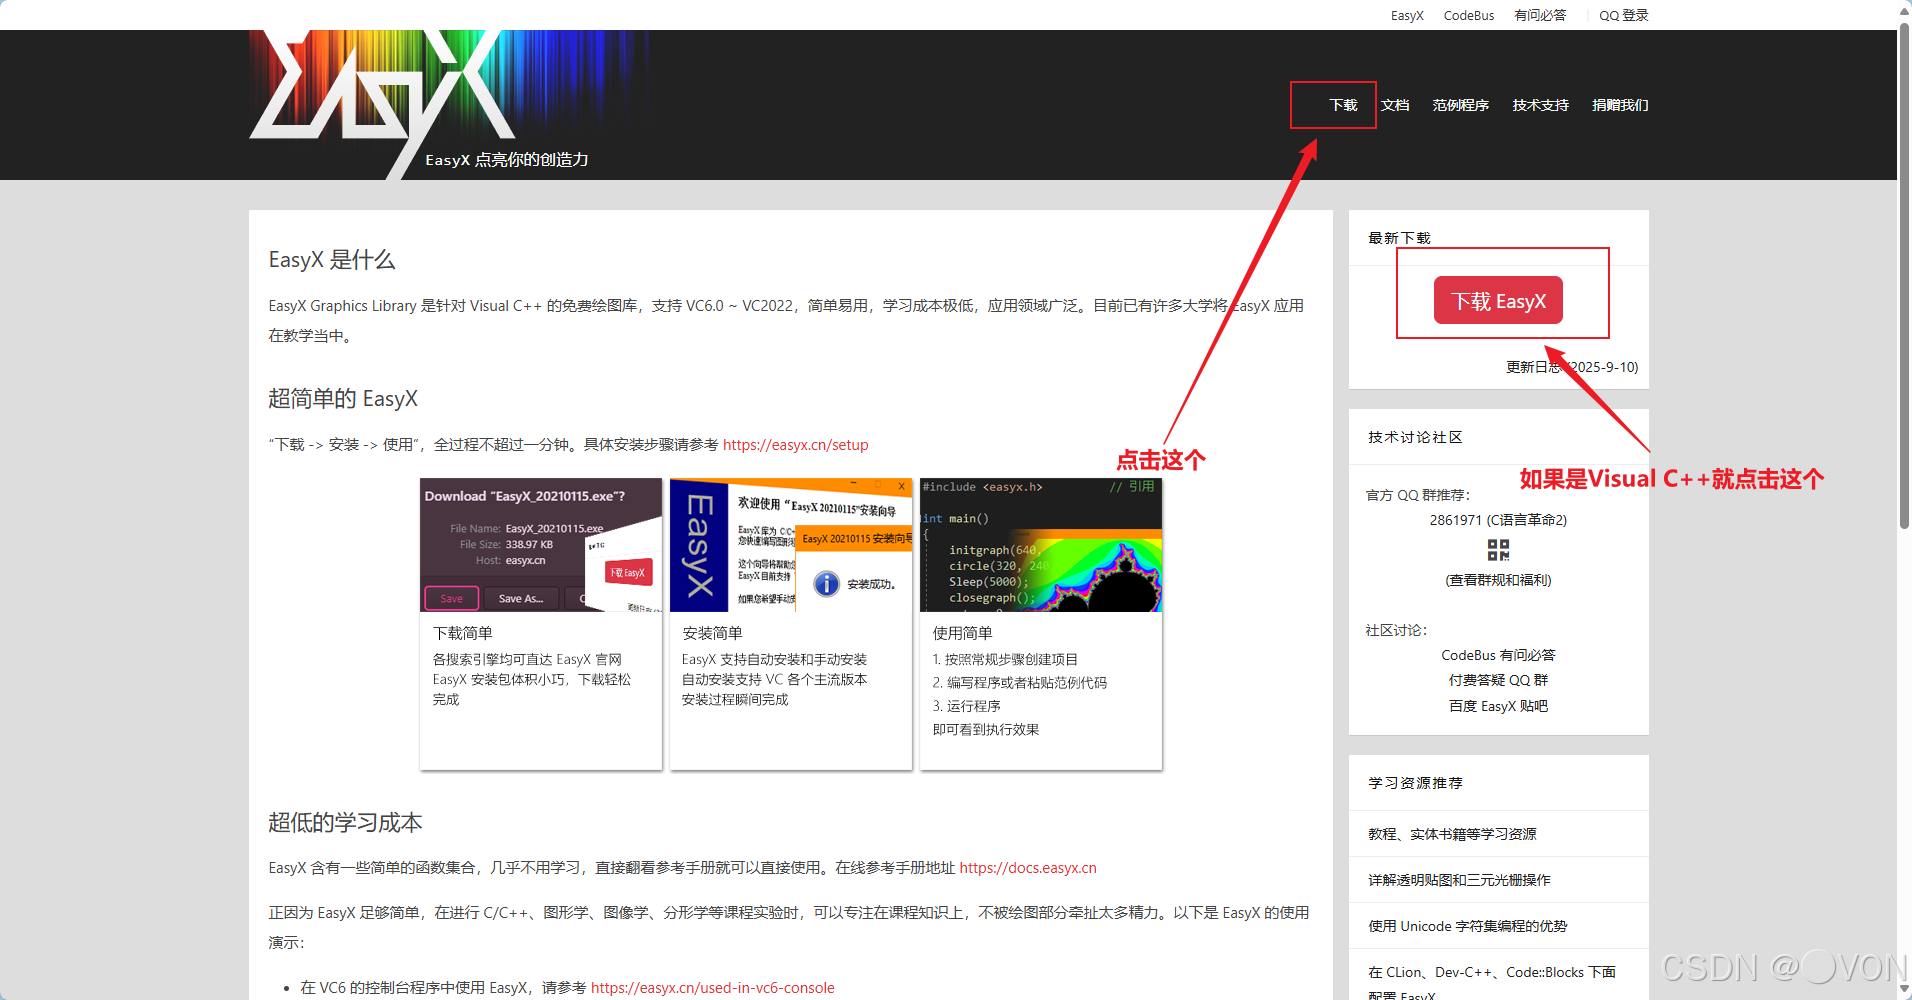Open the 文档 navigation menu item
1912x1000 pixels.
click(1395, 105)
